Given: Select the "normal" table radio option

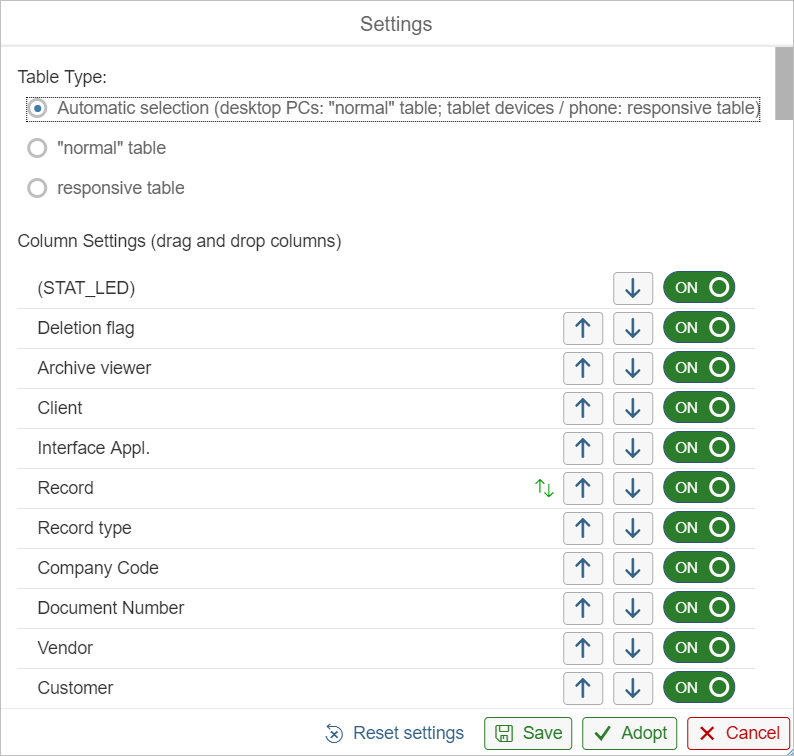Looking at the screenshot, I should tap(38, 148).
